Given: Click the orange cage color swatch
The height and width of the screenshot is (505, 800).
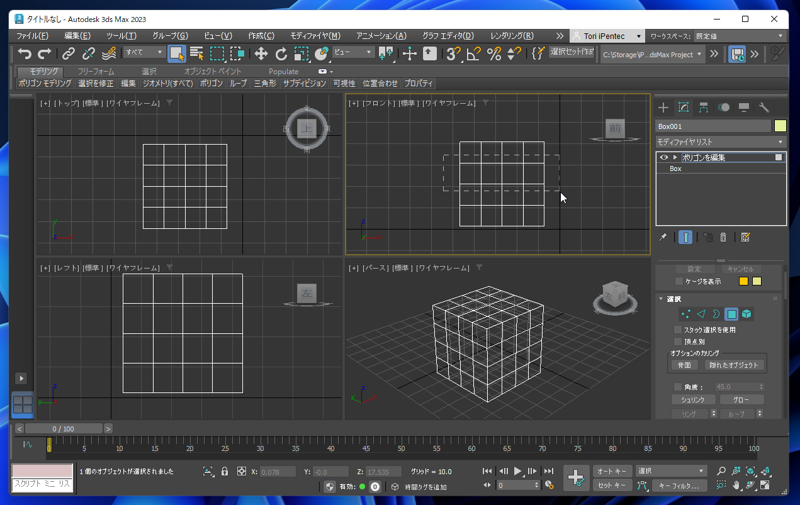Looking at the screenshot, I should (743, 282).
